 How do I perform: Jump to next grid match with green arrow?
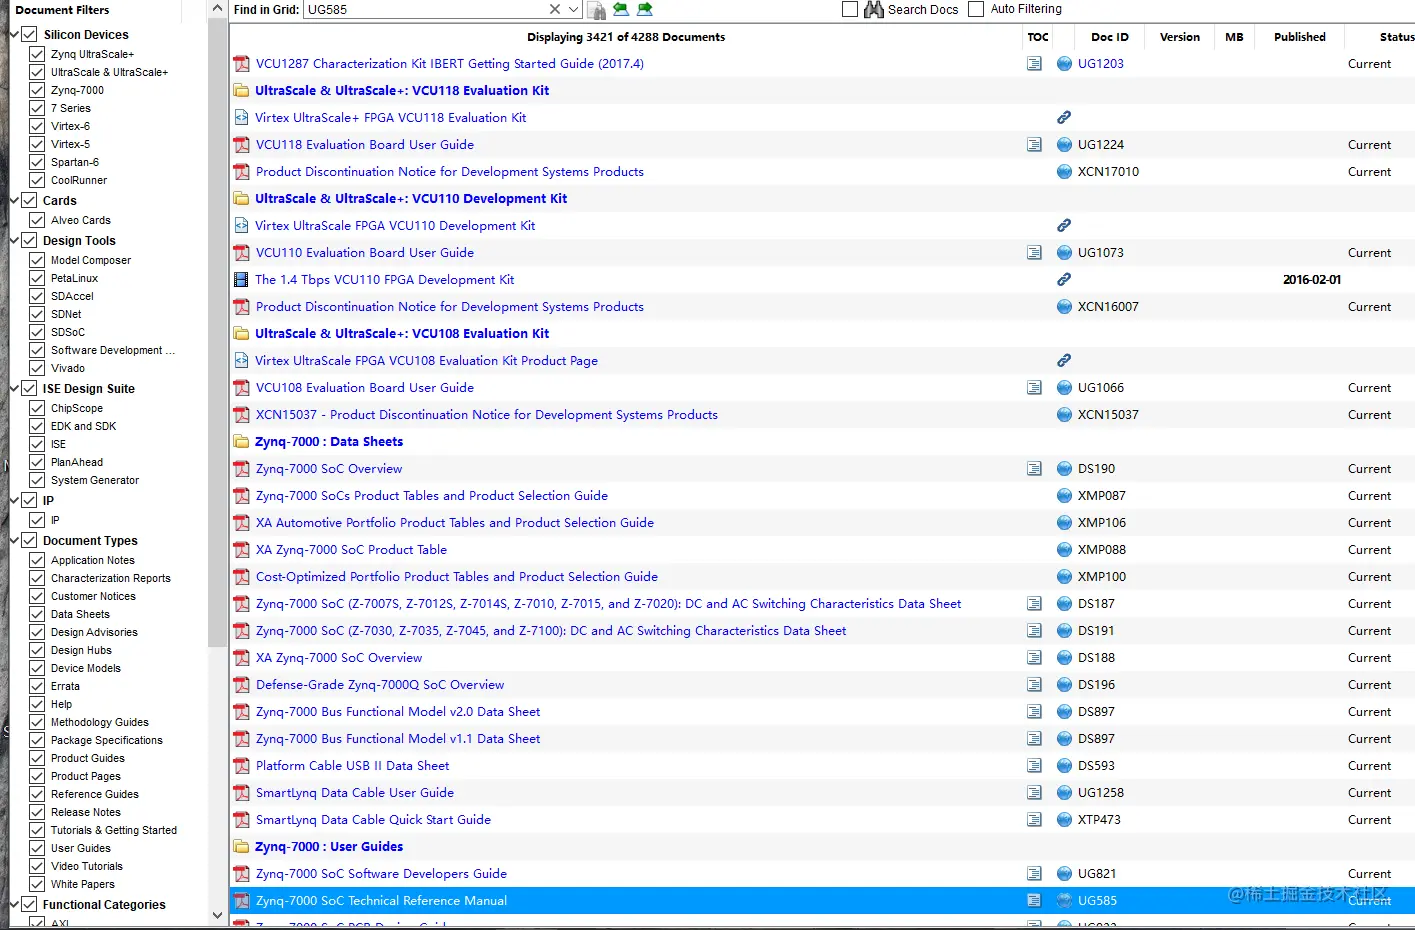coord(645,9)
